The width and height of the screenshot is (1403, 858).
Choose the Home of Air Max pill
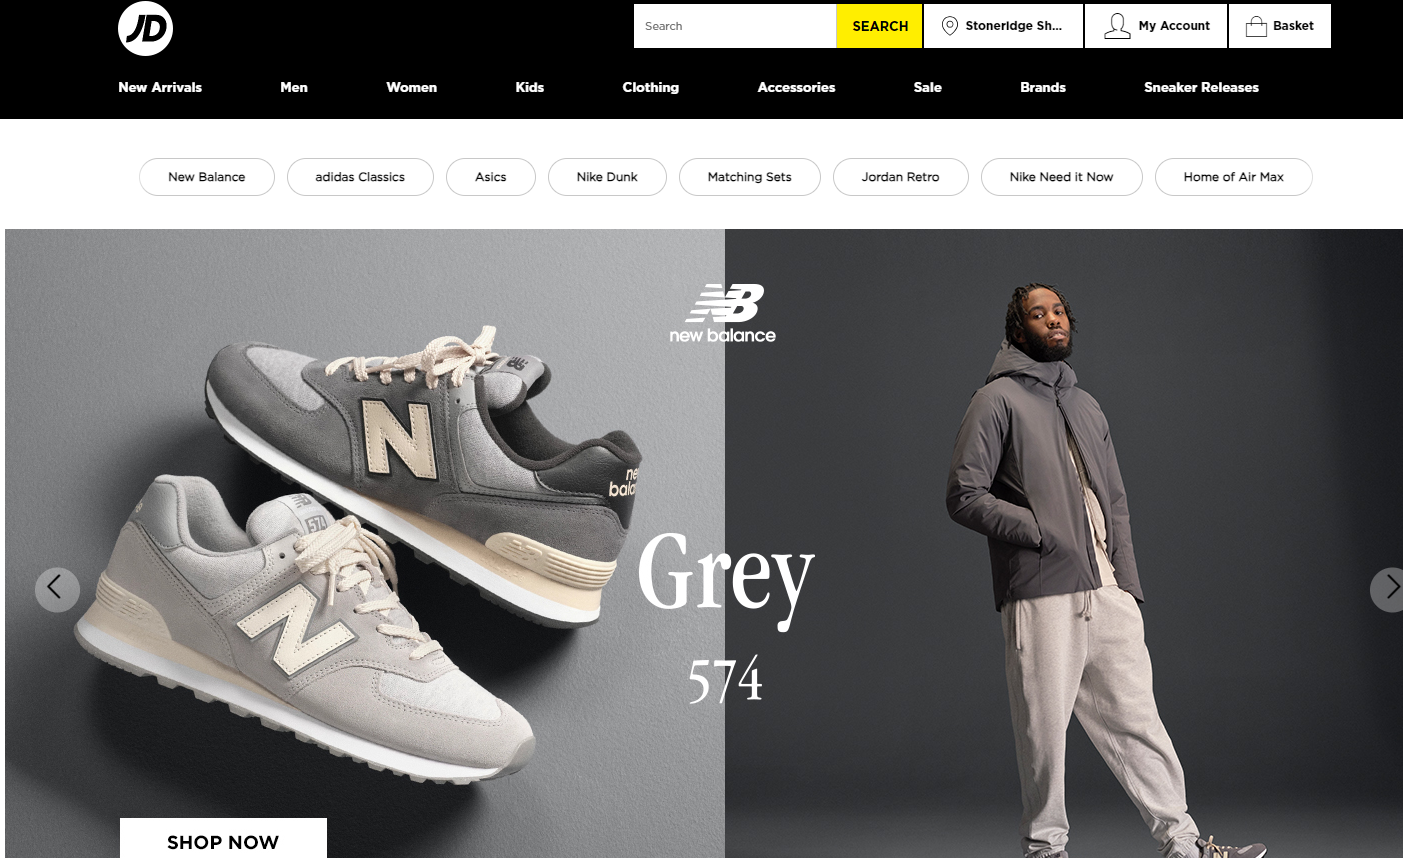pos(1233,177)
